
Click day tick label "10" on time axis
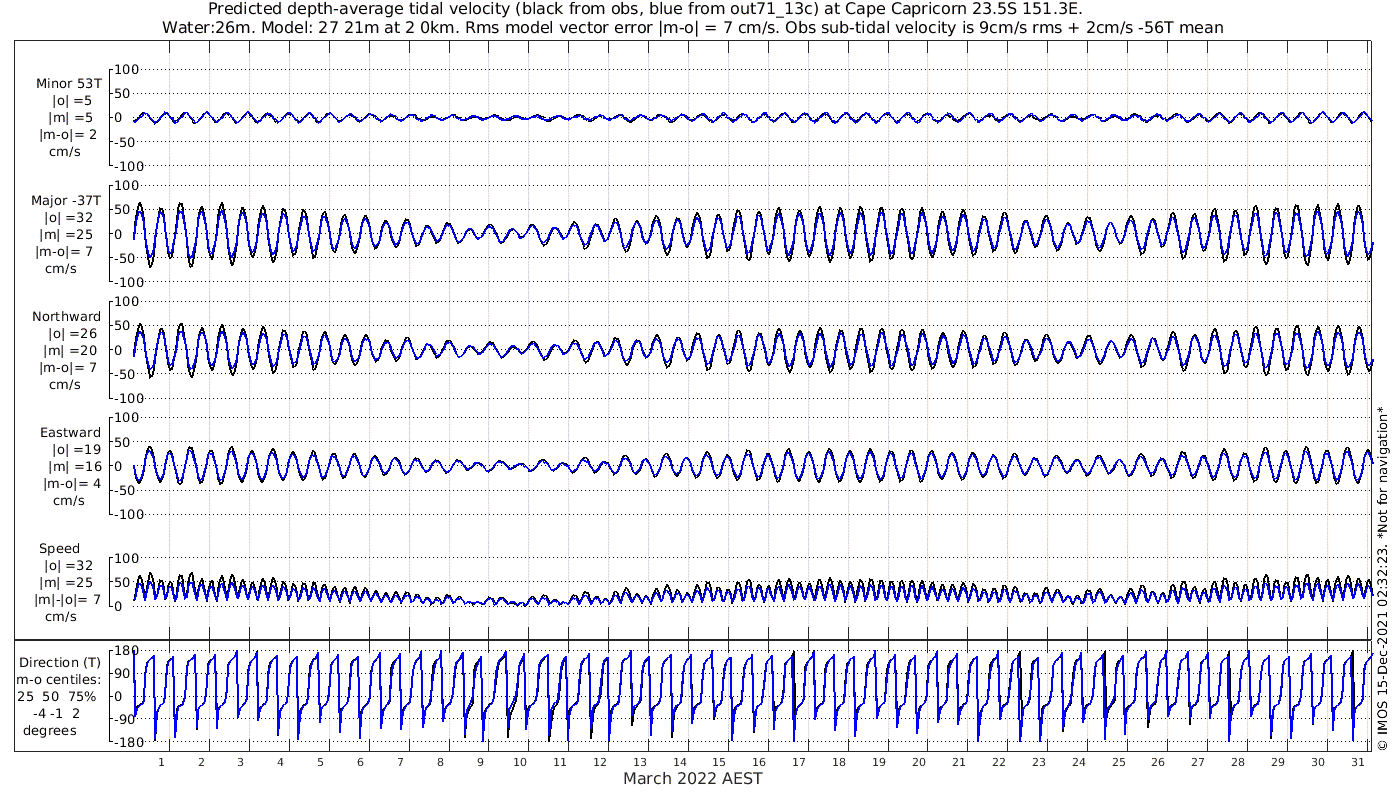coord(519,762)
